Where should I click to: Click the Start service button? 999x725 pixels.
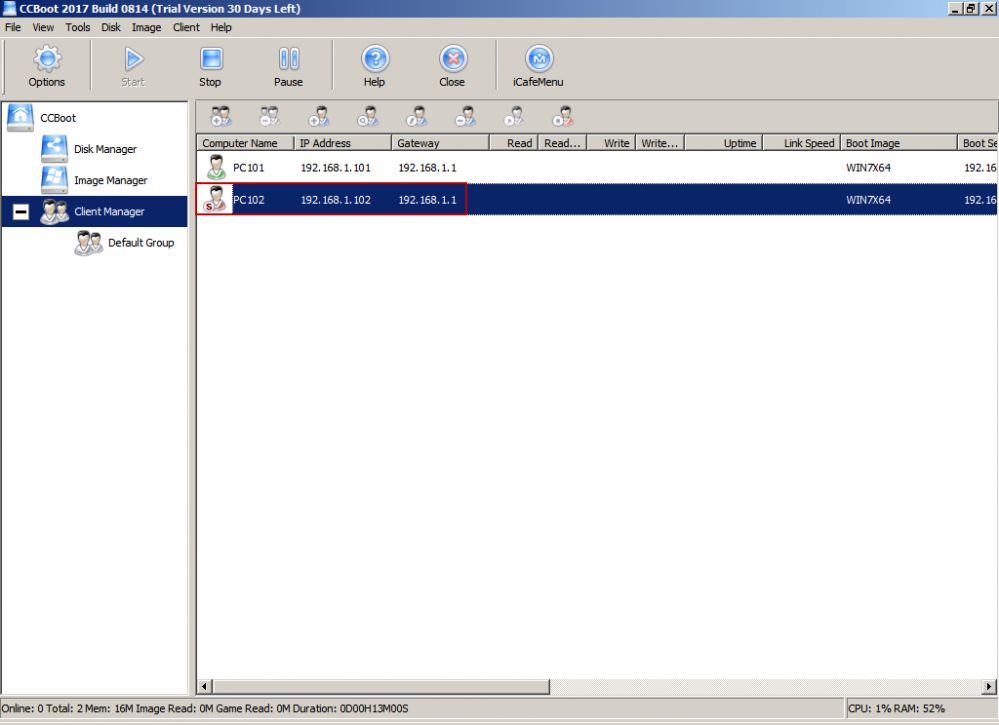(x=133, y=66)
